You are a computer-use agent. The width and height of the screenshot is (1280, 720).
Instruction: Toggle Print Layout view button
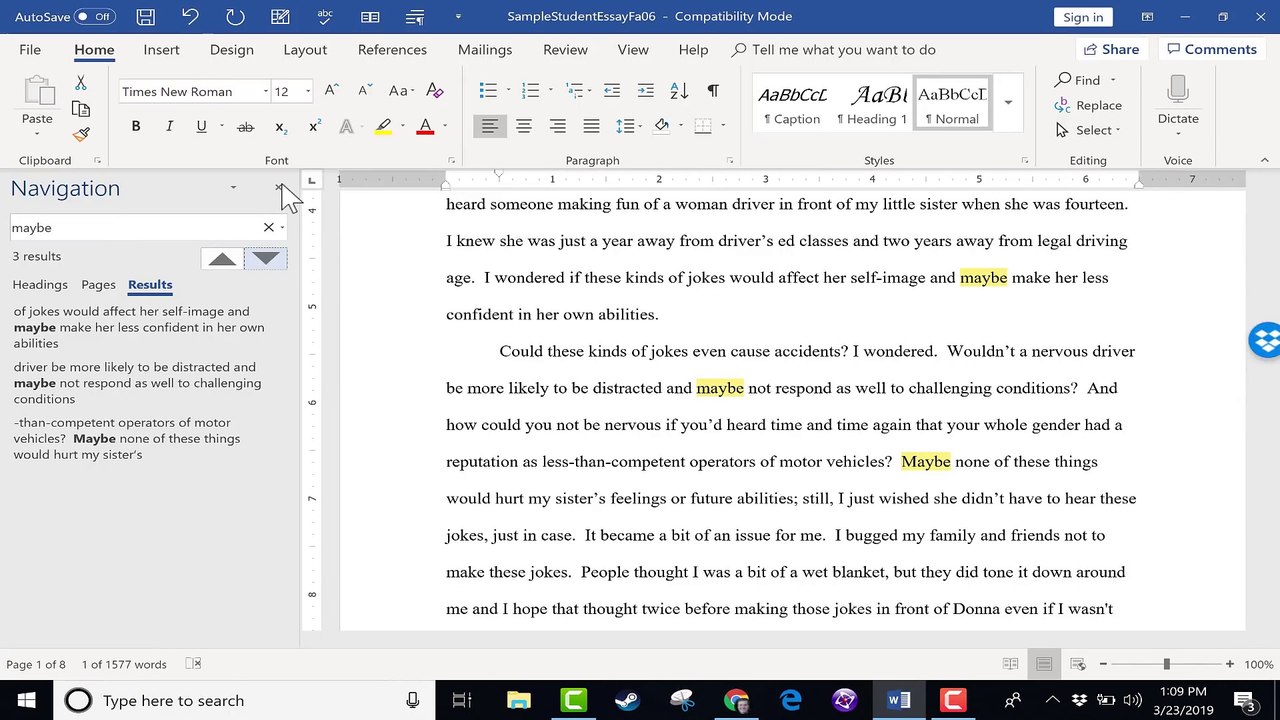1044,664
